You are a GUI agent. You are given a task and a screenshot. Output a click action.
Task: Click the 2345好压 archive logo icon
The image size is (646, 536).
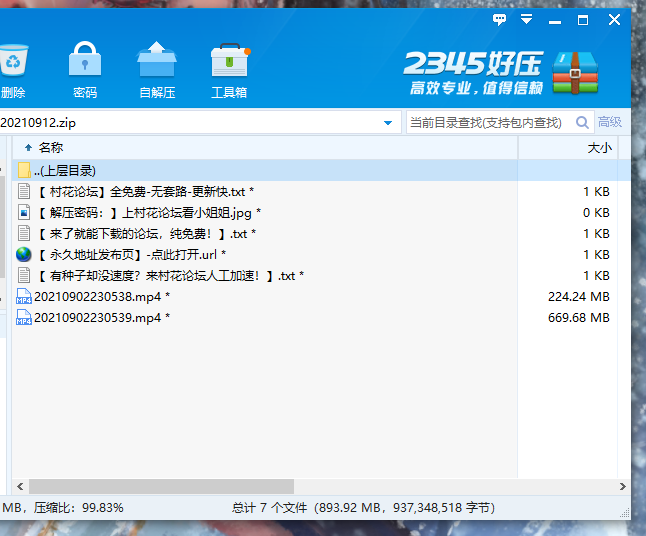coord(580,70)
